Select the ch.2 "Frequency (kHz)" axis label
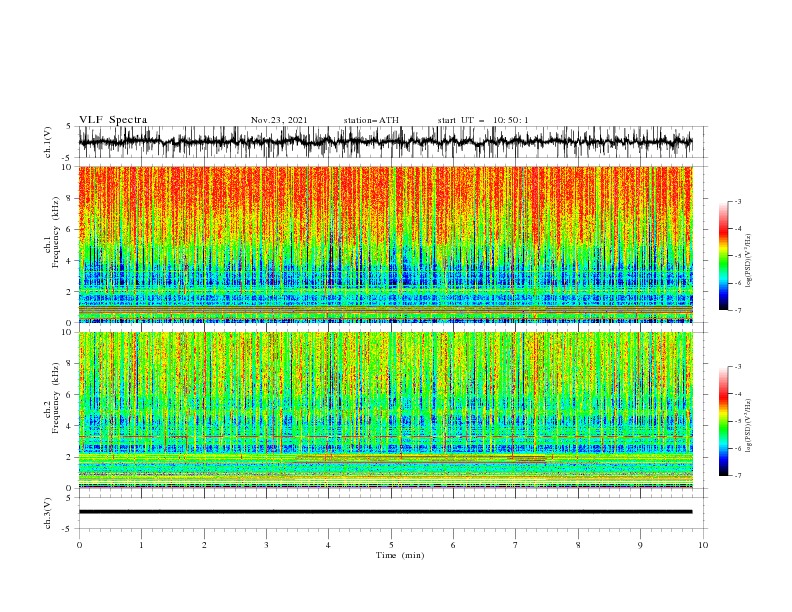Screen dimensions: 792x612 [56, 398]
